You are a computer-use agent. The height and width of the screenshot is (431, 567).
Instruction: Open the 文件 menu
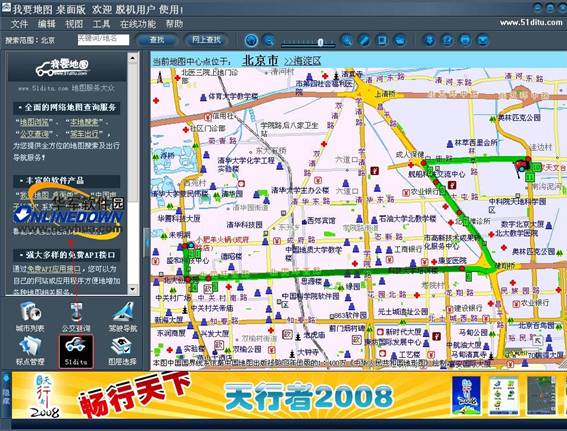19,24
